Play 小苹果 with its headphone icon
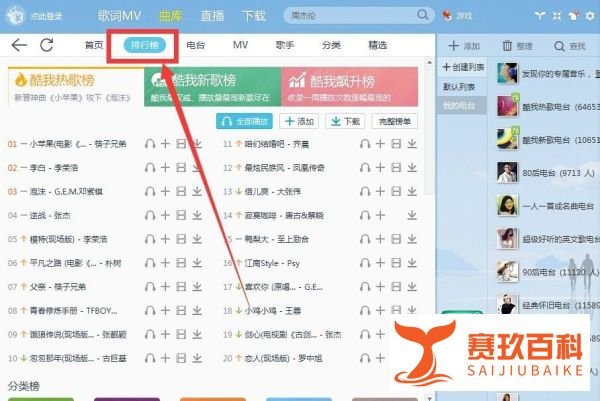Screen dimensions: 600x401 click(x=150, y=144)
